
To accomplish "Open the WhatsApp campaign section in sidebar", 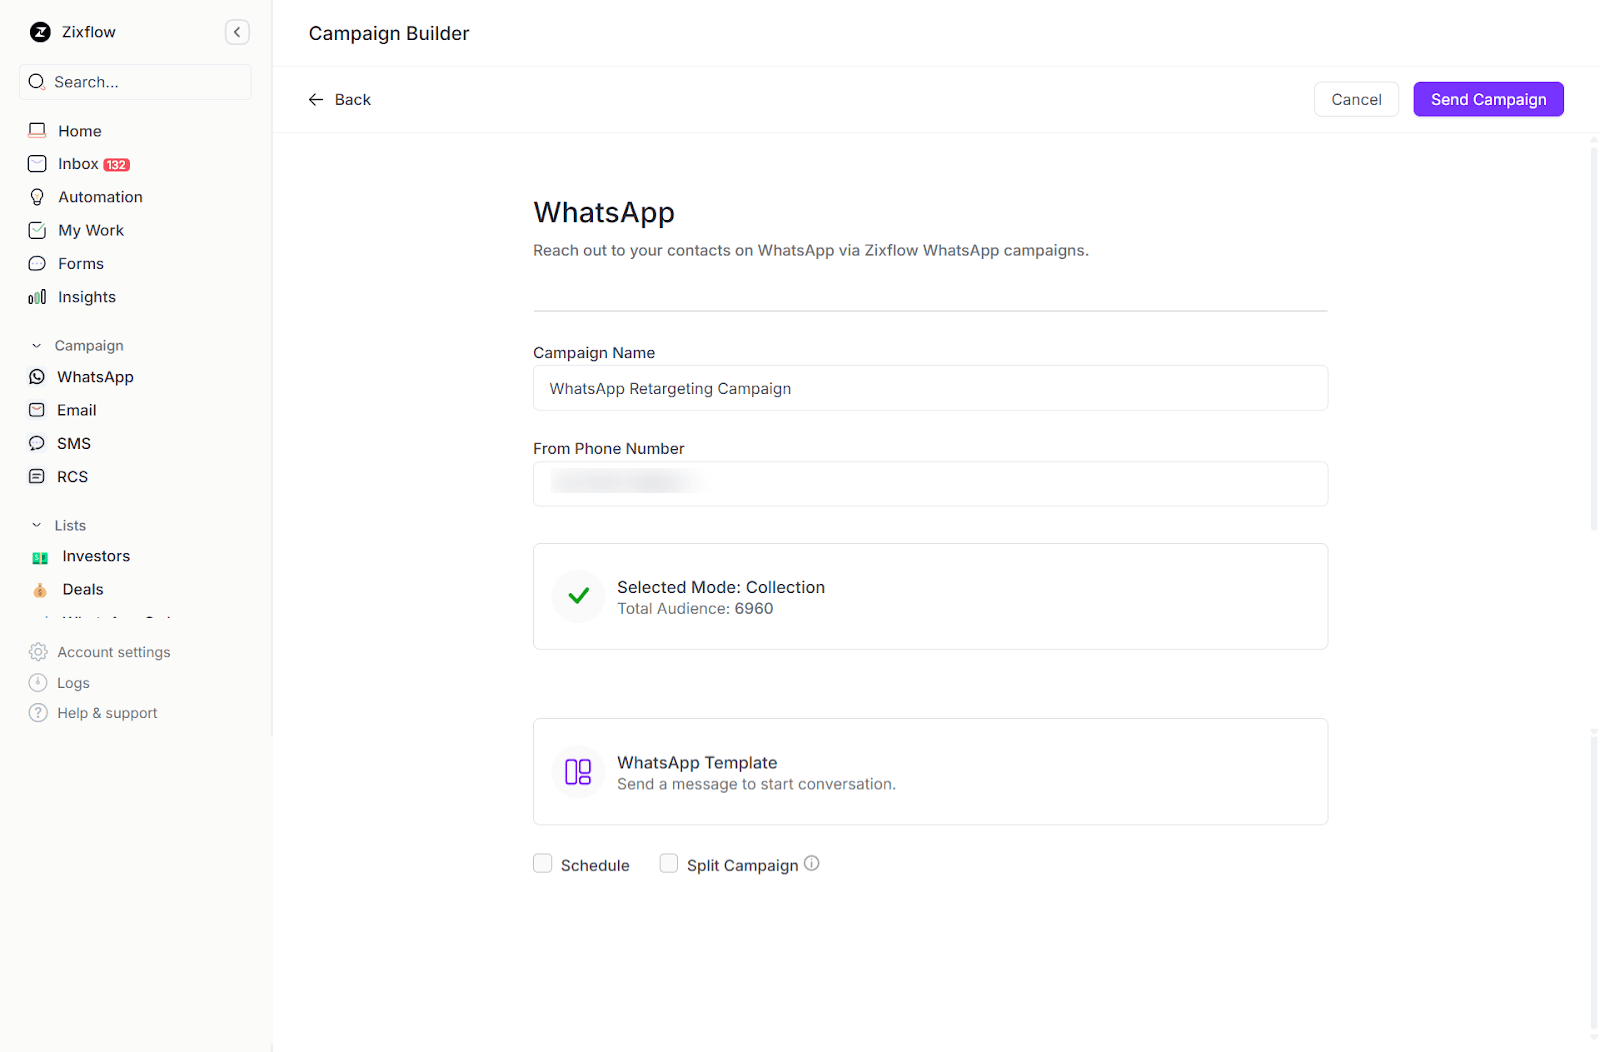I will 95,377.
